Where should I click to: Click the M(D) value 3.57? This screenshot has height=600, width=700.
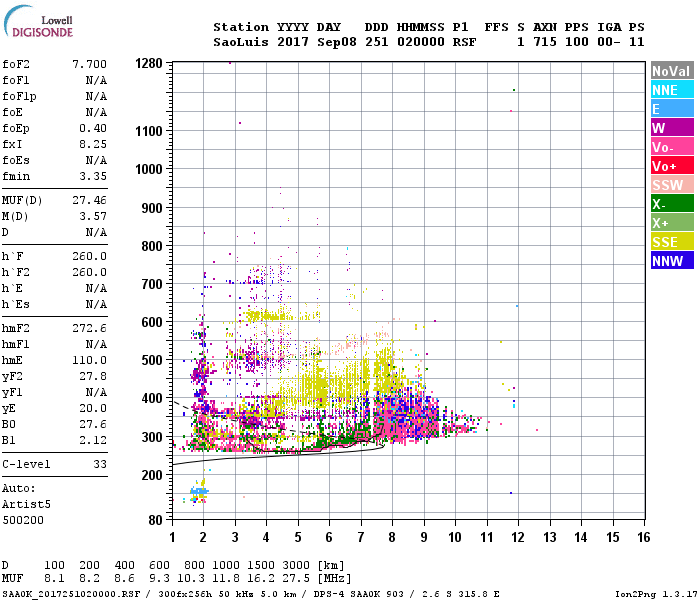pos(93,216)
